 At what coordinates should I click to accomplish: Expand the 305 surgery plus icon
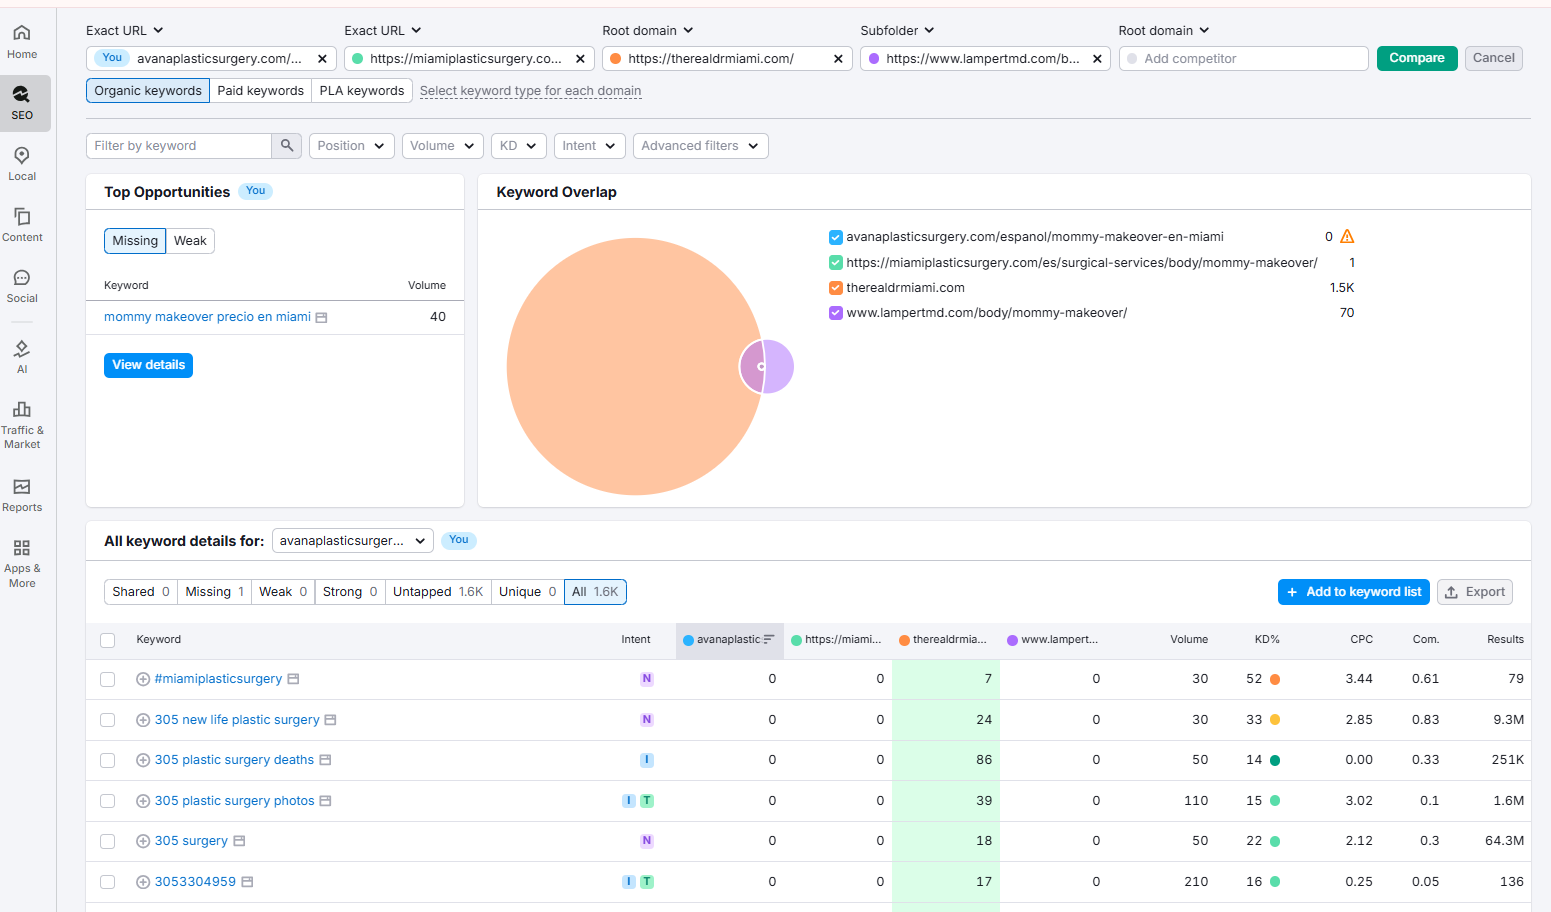pyautogui.click(x=143, y=841)
